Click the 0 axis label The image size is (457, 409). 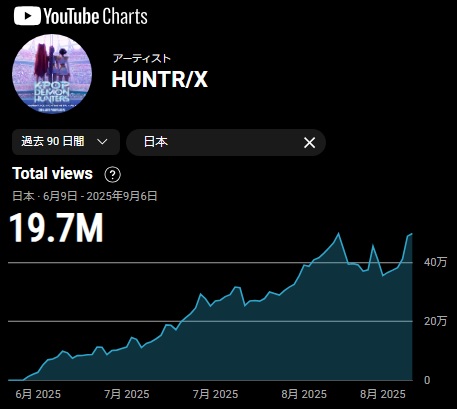tap(427, 380)
